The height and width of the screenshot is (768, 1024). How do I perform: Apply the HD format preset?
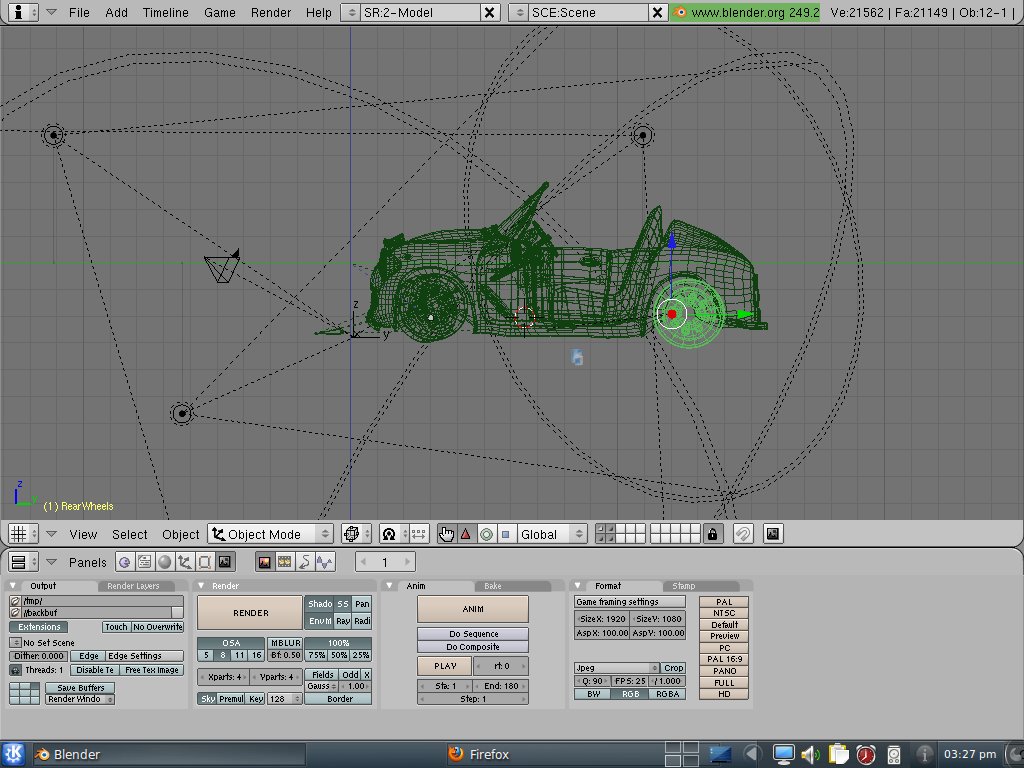724,694
